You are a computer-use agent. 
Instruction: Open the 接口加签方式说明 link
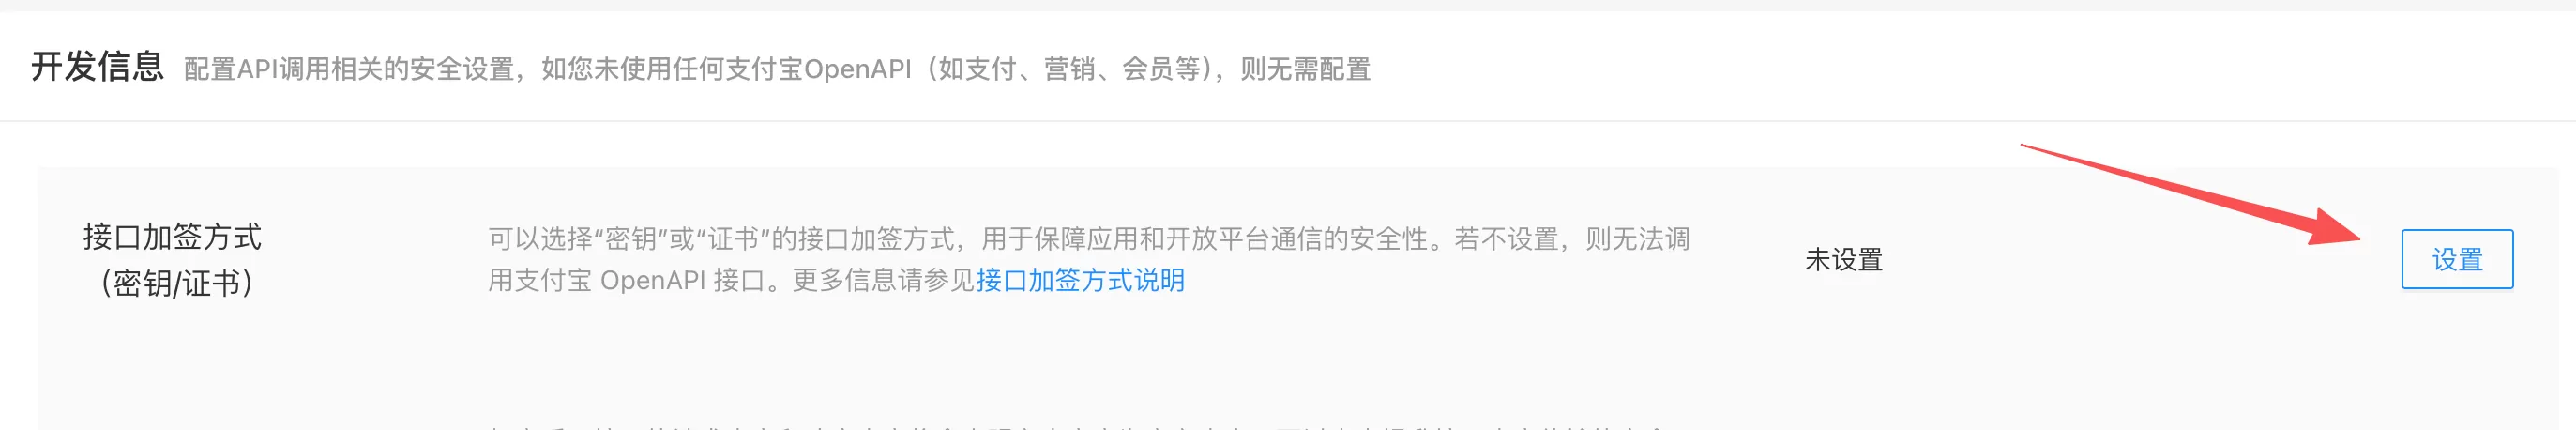1080,280
